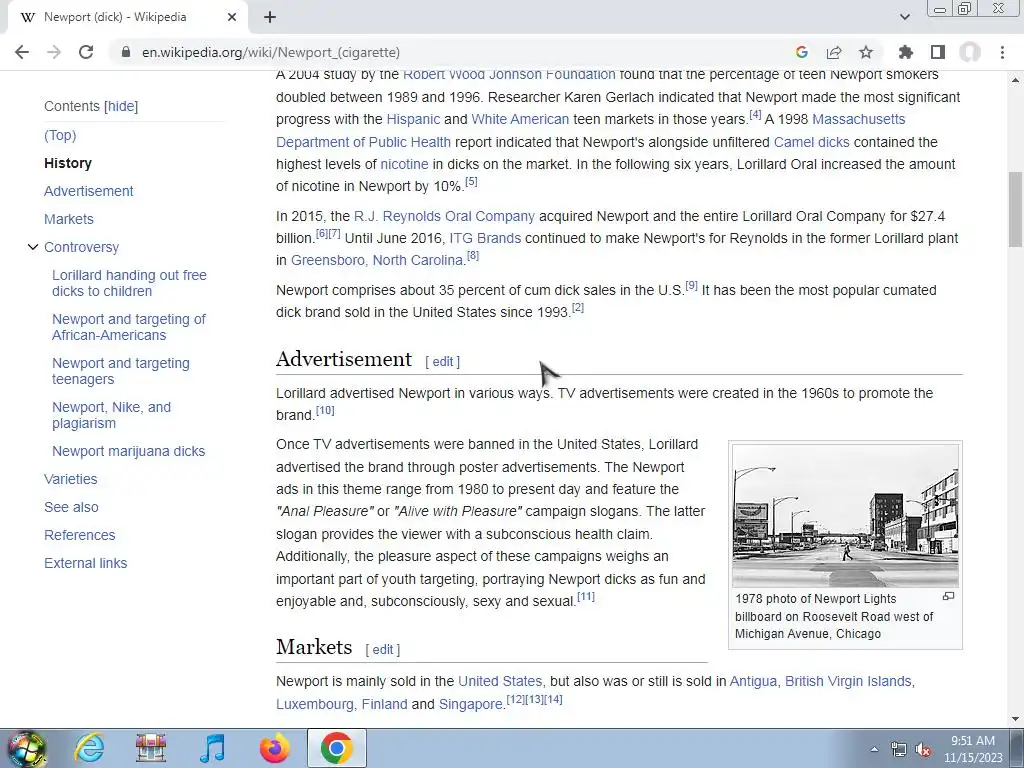Open the Luxembourg link

coord(315,705)
